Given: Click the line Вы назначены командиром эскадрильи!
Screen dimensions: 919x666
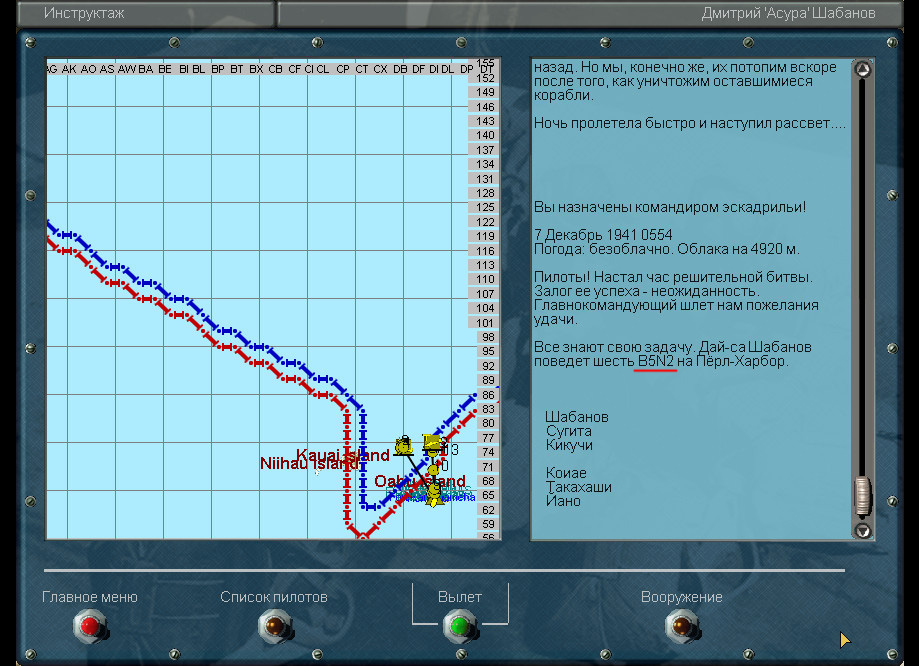Looking at the screenshot, I should (670, 207).
